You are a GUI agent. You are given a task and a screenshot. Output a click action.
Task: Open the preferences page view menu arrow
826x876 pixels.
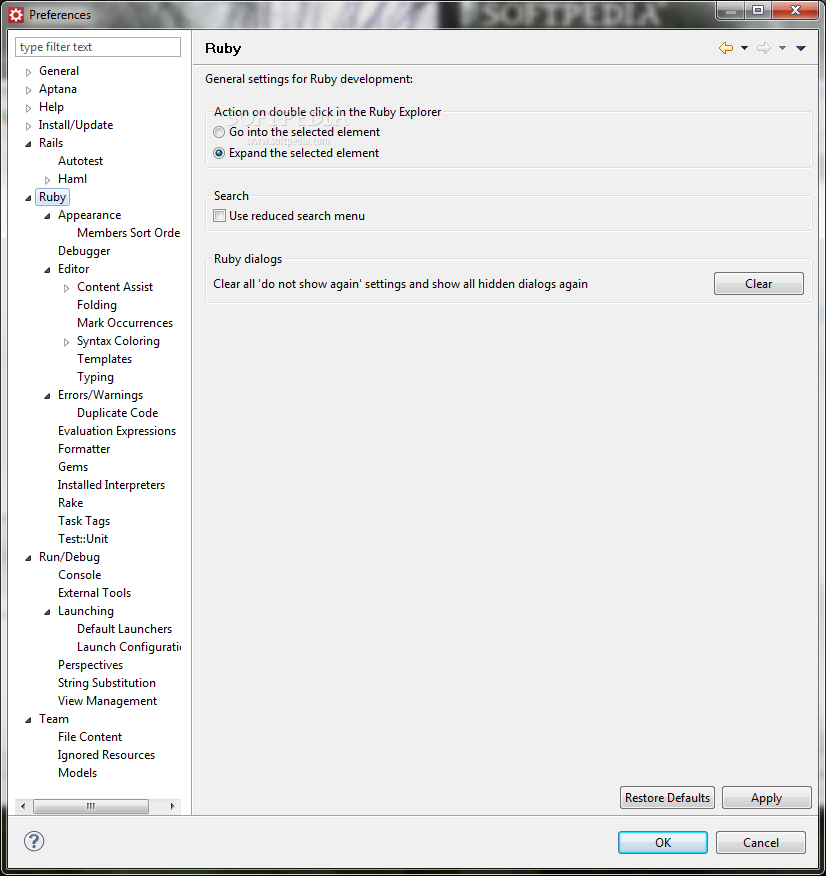tap(800, 48)
